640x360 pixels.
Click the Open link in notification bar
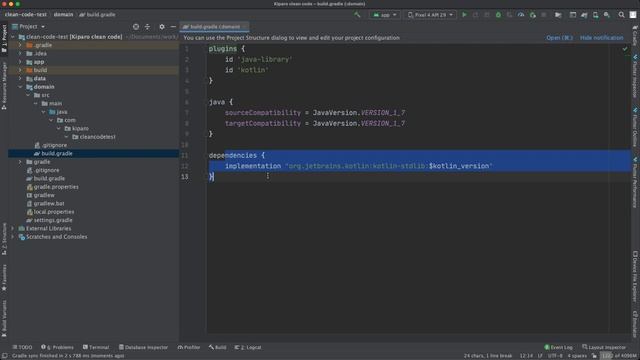559,38
